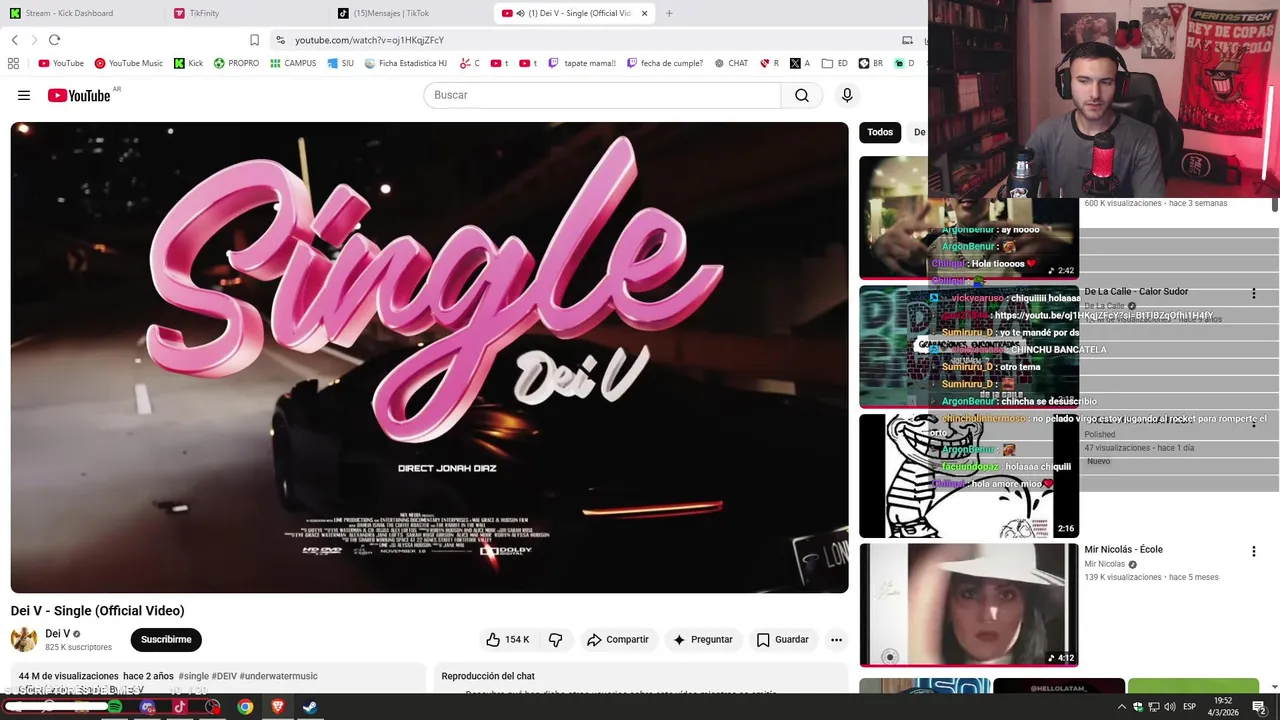1280x720 pixels.
Task: Save video with Guardar button
Action: point(783,640)
